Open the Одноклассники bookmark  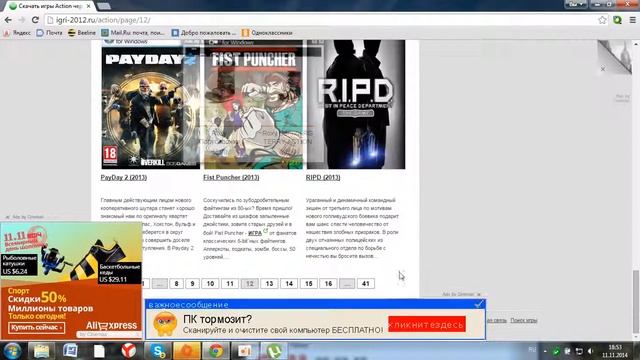click(x=267, y=33)
